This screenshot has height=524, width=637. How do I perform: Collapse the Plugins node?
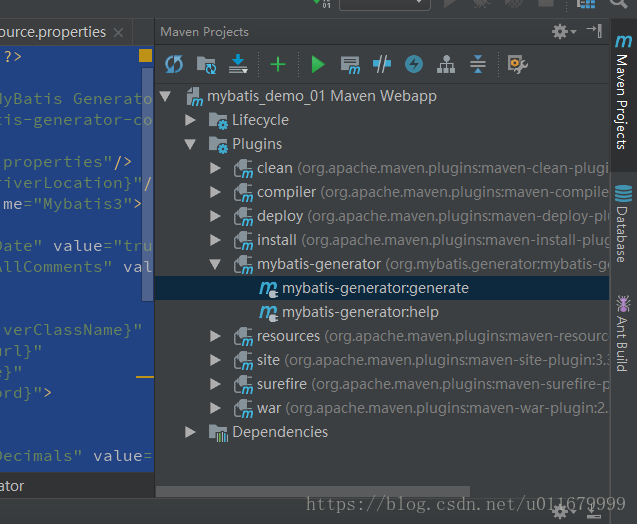tap(190, 144)
